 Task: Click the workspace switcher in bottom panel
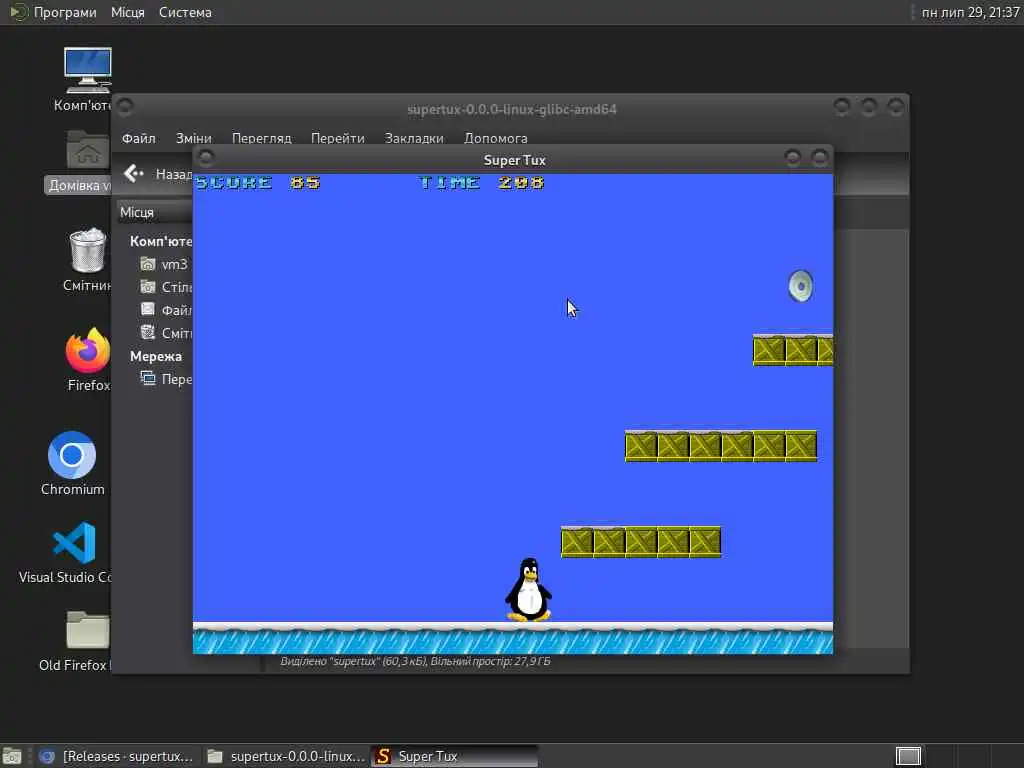point(908,756)
